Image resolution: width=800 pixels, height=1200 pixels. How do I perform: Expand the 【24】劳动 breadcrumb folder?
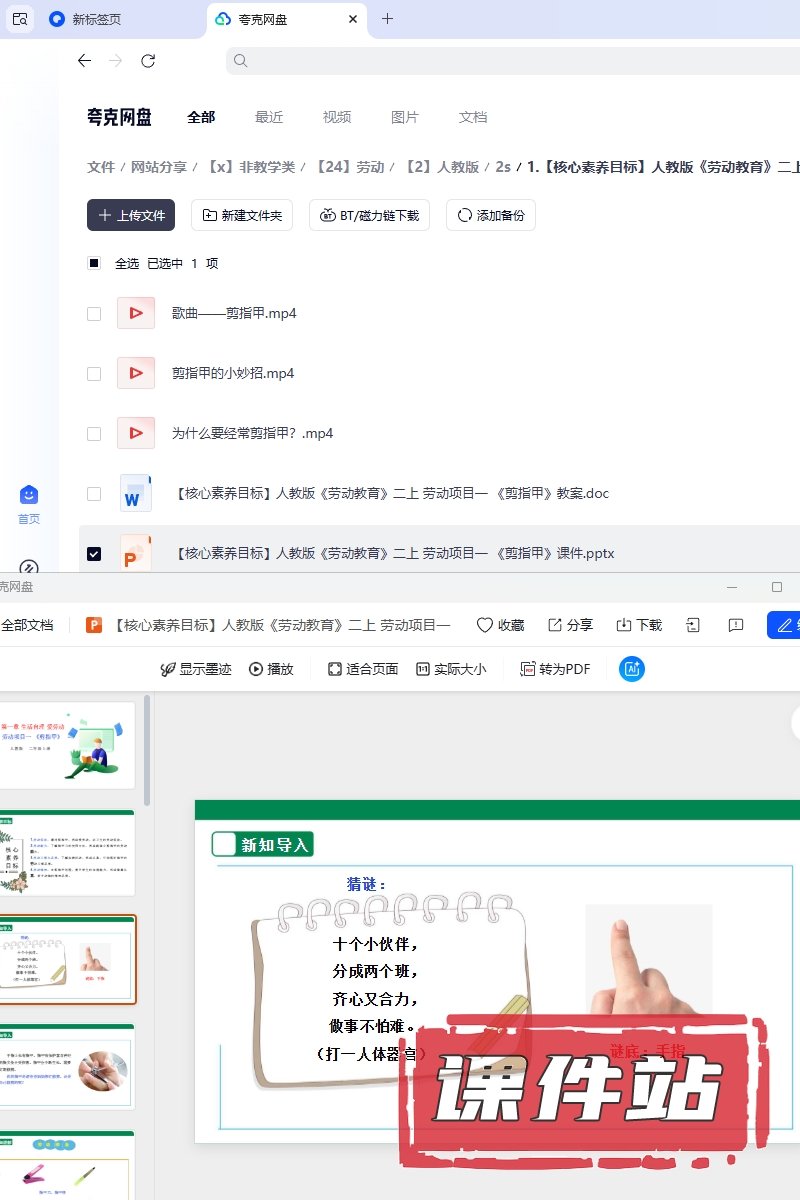point(350,167)
